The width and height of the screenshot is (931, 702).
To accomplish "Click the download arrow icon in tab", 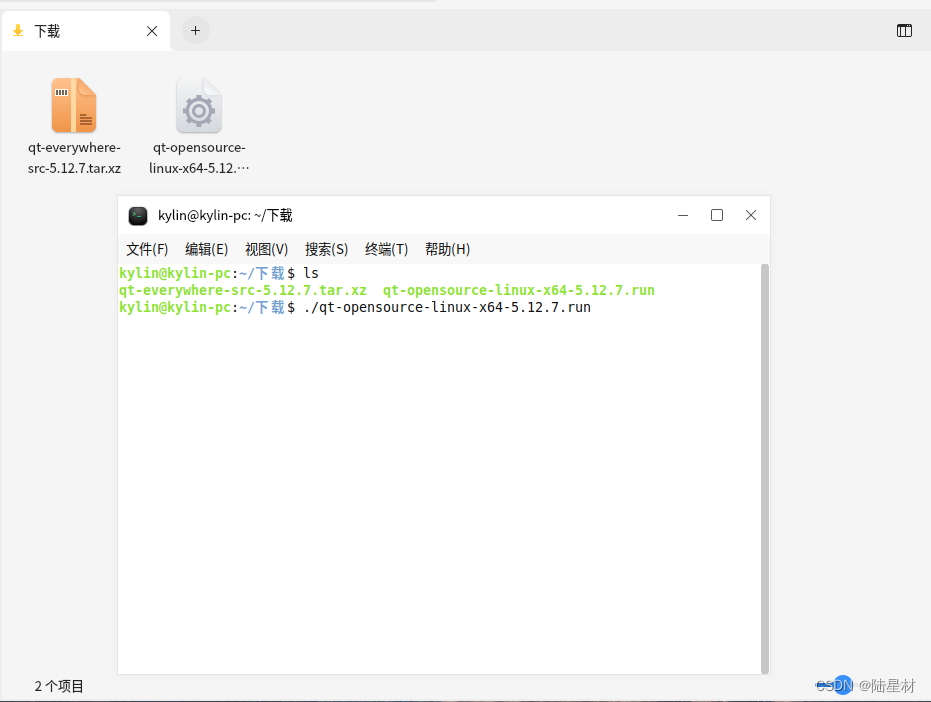I will (x=18, y=30).
